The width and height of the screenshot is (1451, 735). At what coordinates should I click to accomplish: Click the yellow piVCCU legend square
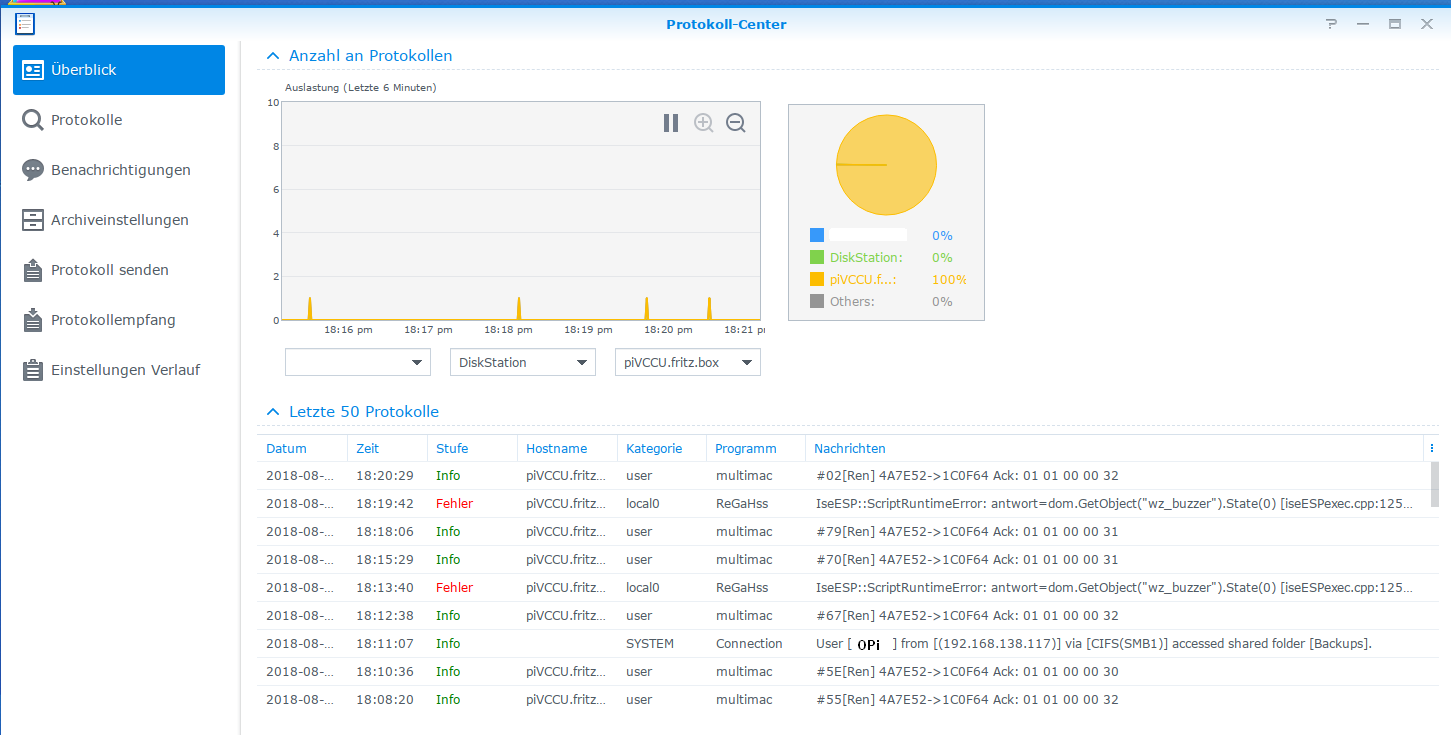point(817,279)
